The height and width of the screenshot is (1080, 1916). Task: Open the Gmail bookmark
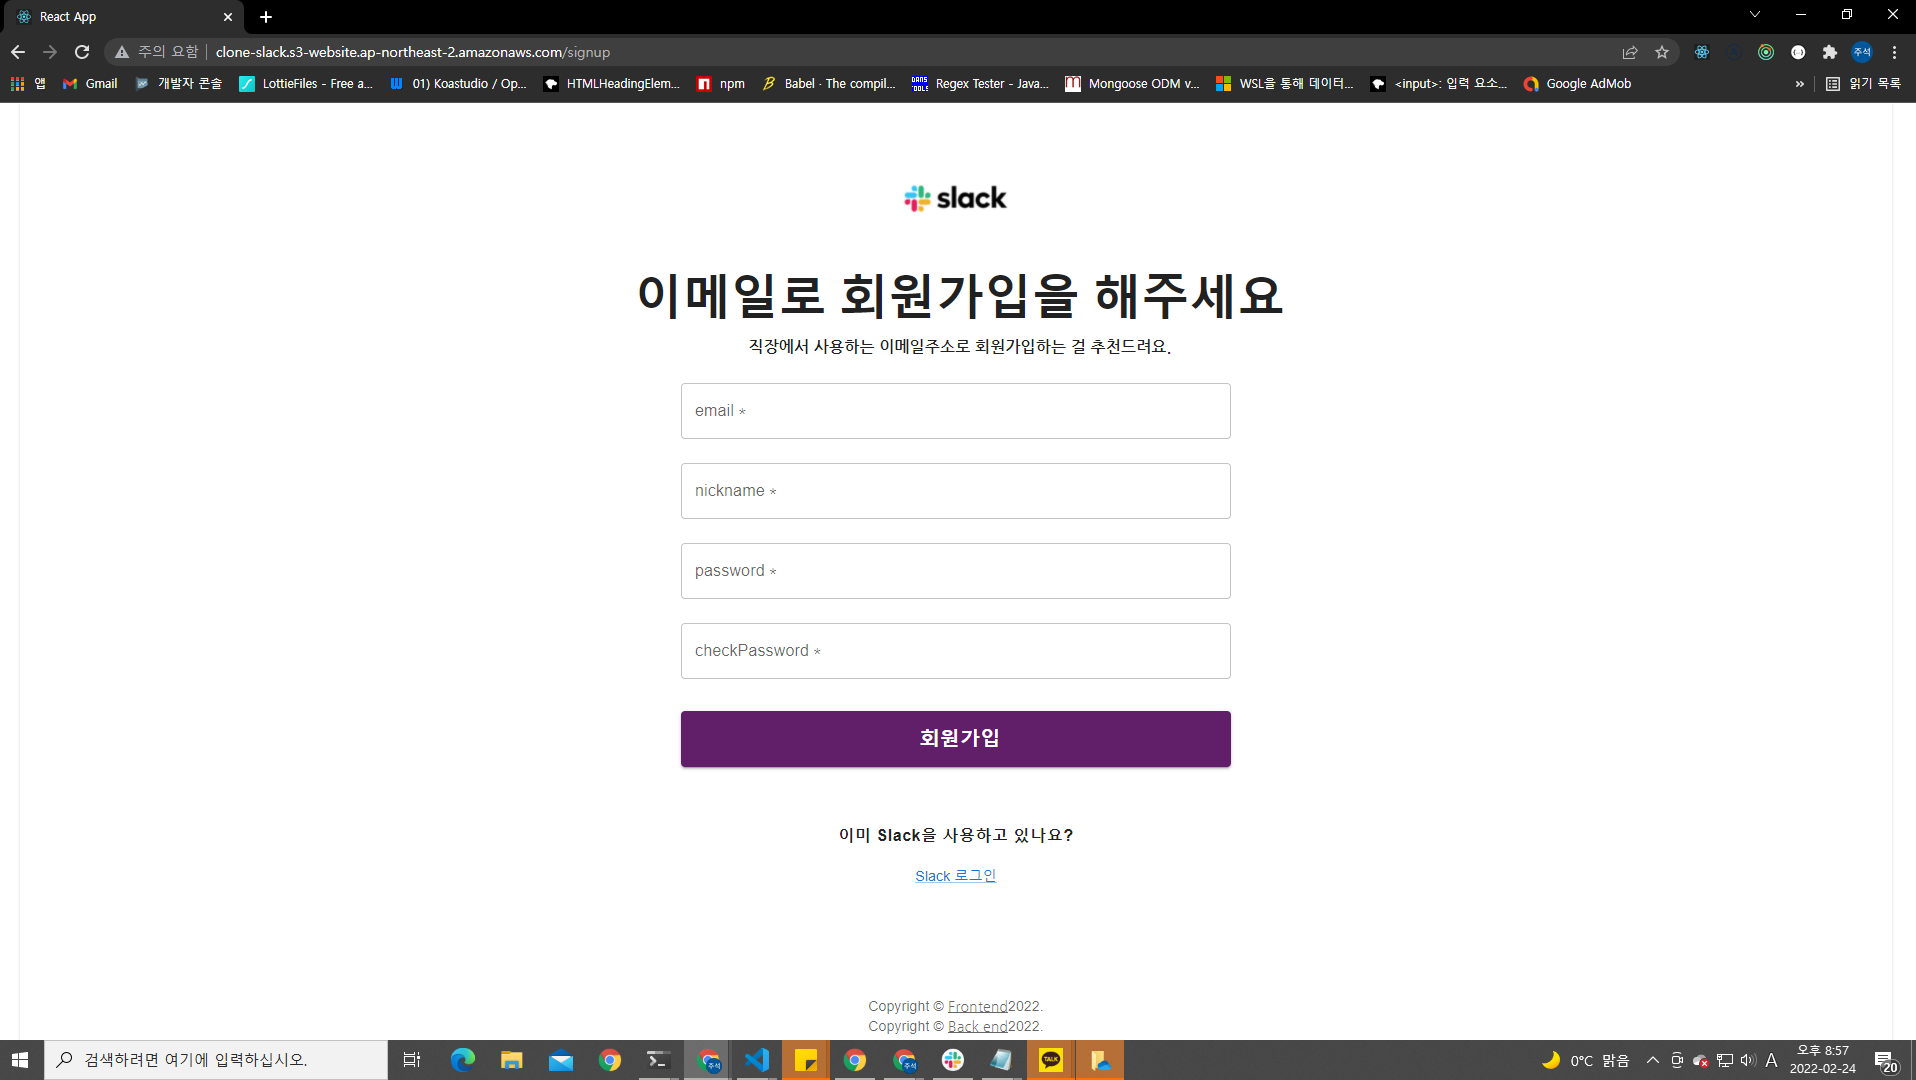(x=90, y=84)
